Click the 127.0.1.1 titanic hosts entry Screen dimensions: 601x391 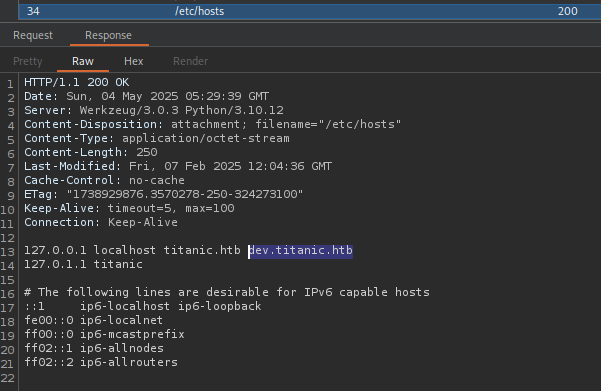coord(84,264)
